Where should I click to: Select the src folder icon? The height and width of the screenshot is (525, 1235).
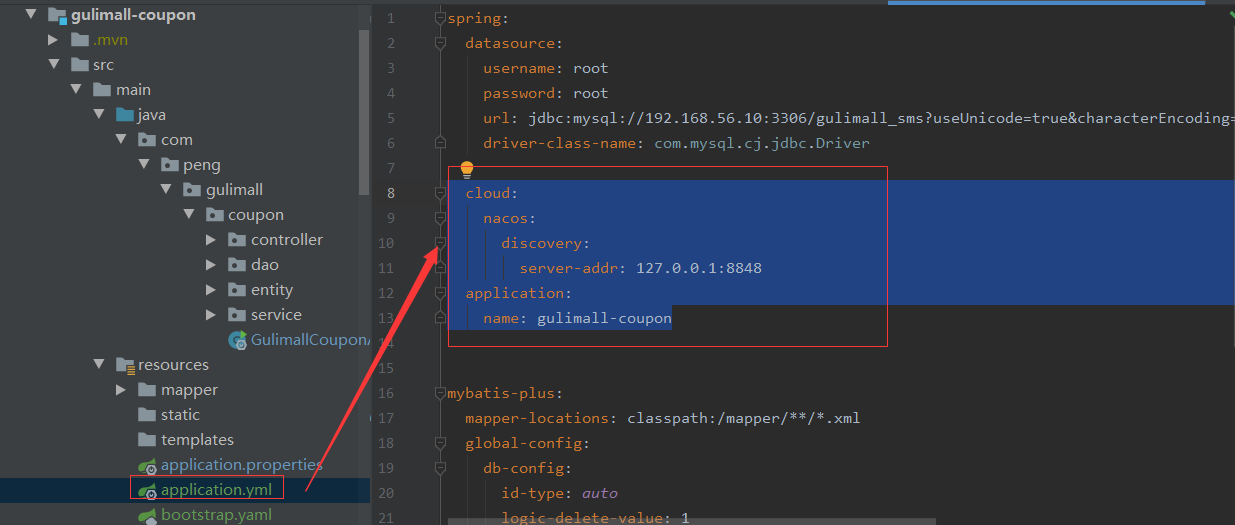tap(79, 65)
